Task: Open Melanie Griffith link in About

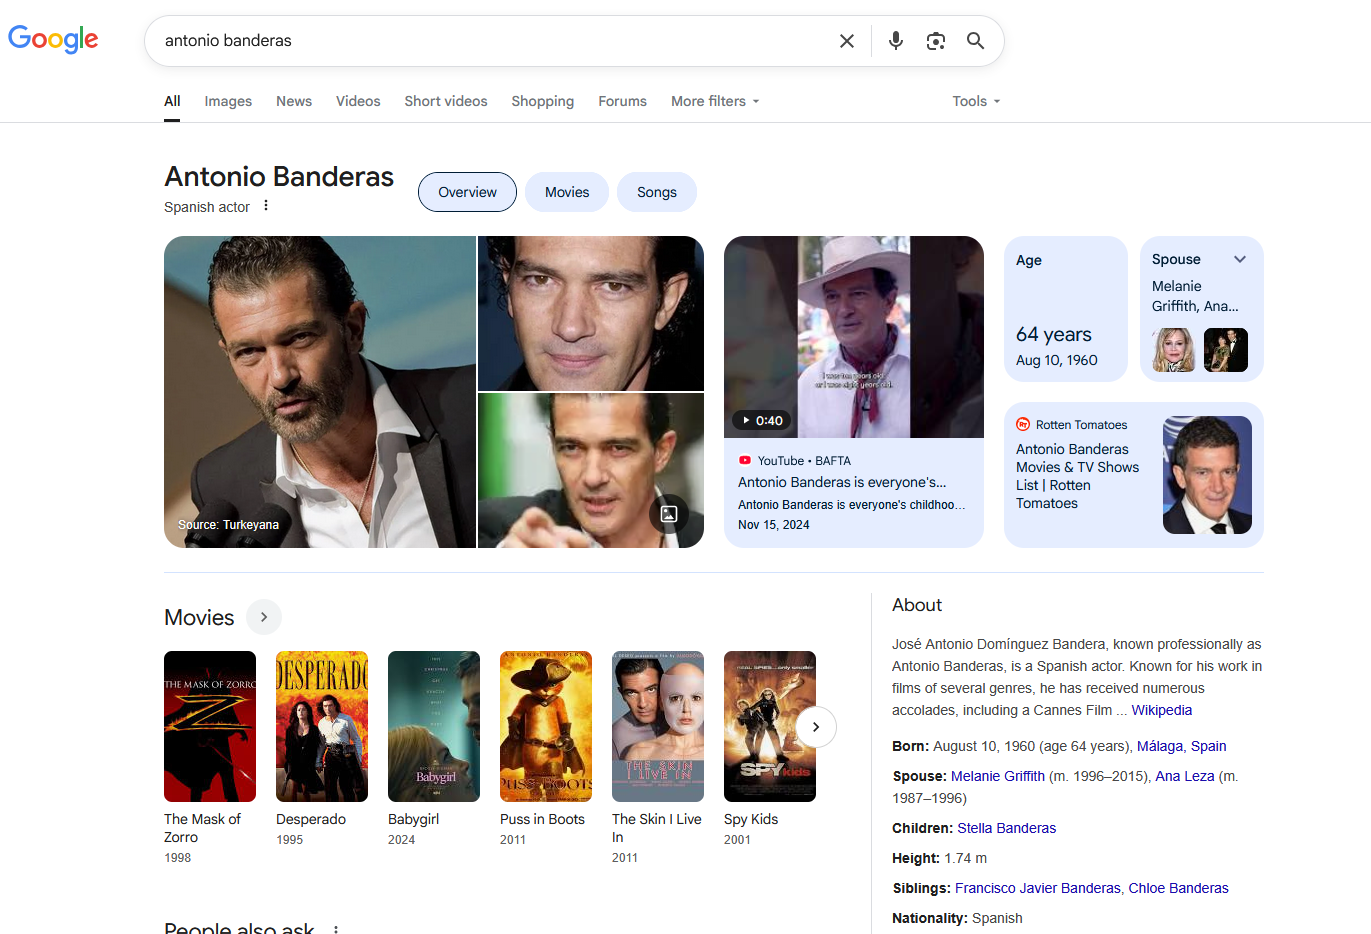Action: pyautogui.click(x=998, y=776)
